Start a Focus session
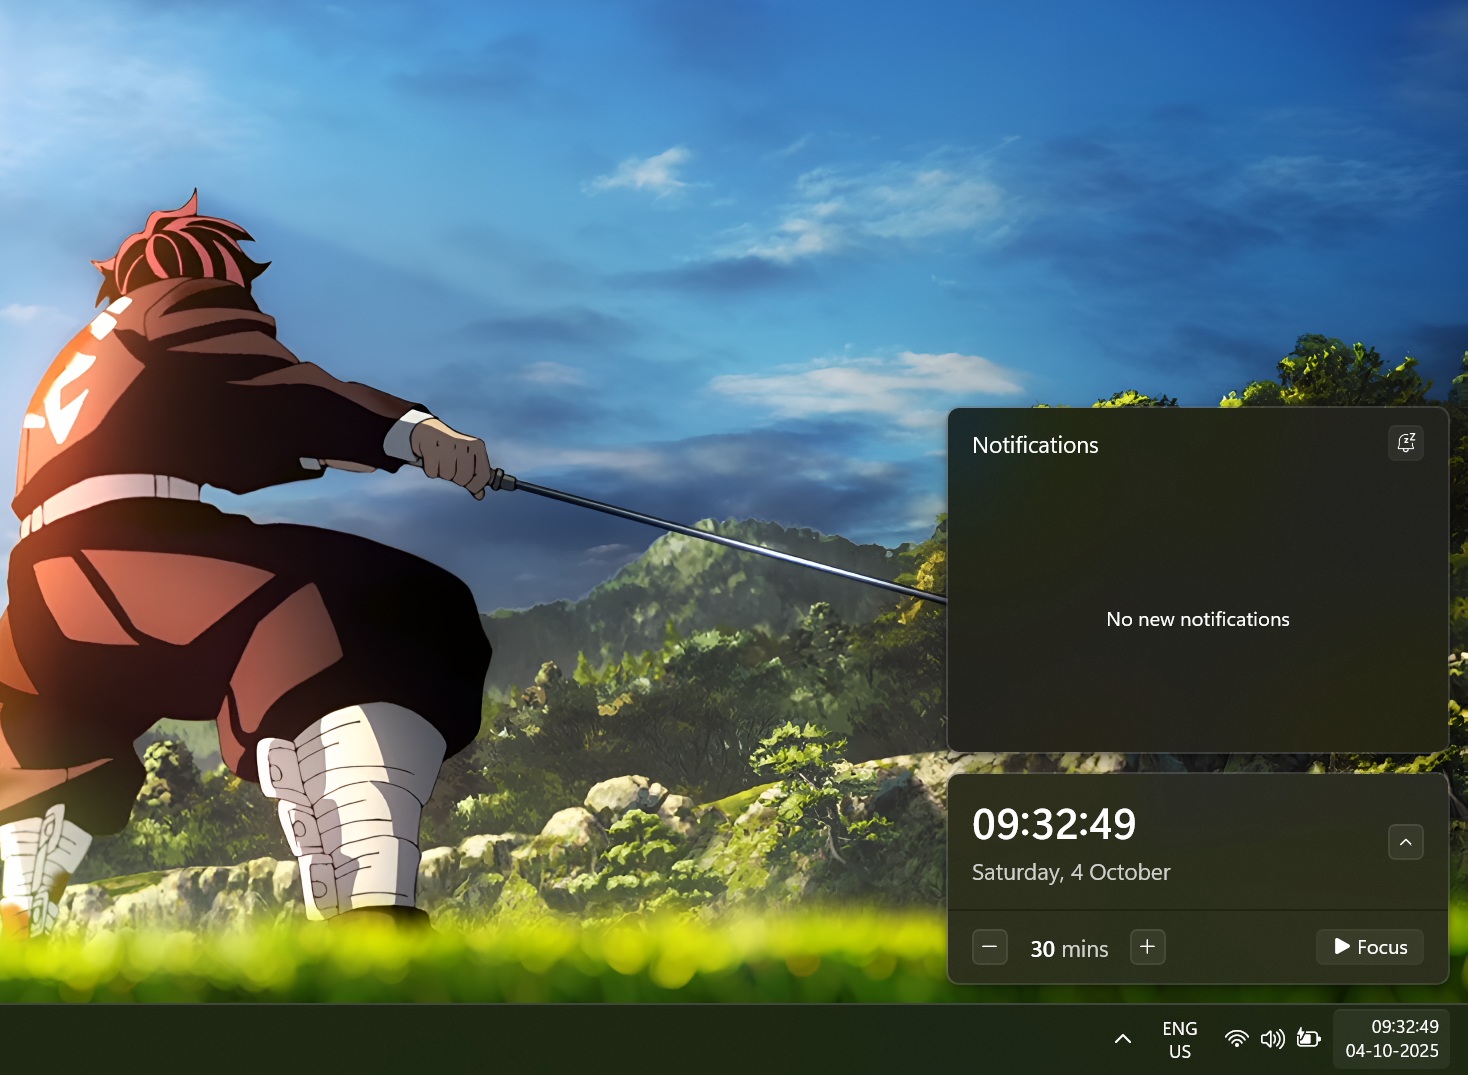This screenshot has width=1468, height=1075. (x=1370, y=947)
